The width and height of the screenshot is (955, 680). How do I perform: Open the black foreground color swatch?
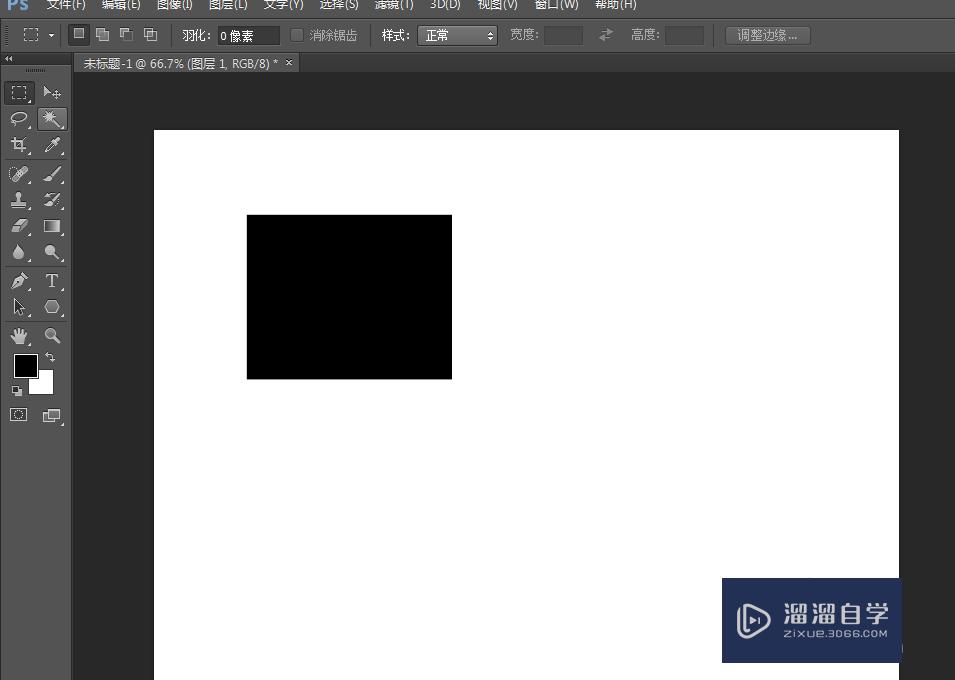pos(25,365)
